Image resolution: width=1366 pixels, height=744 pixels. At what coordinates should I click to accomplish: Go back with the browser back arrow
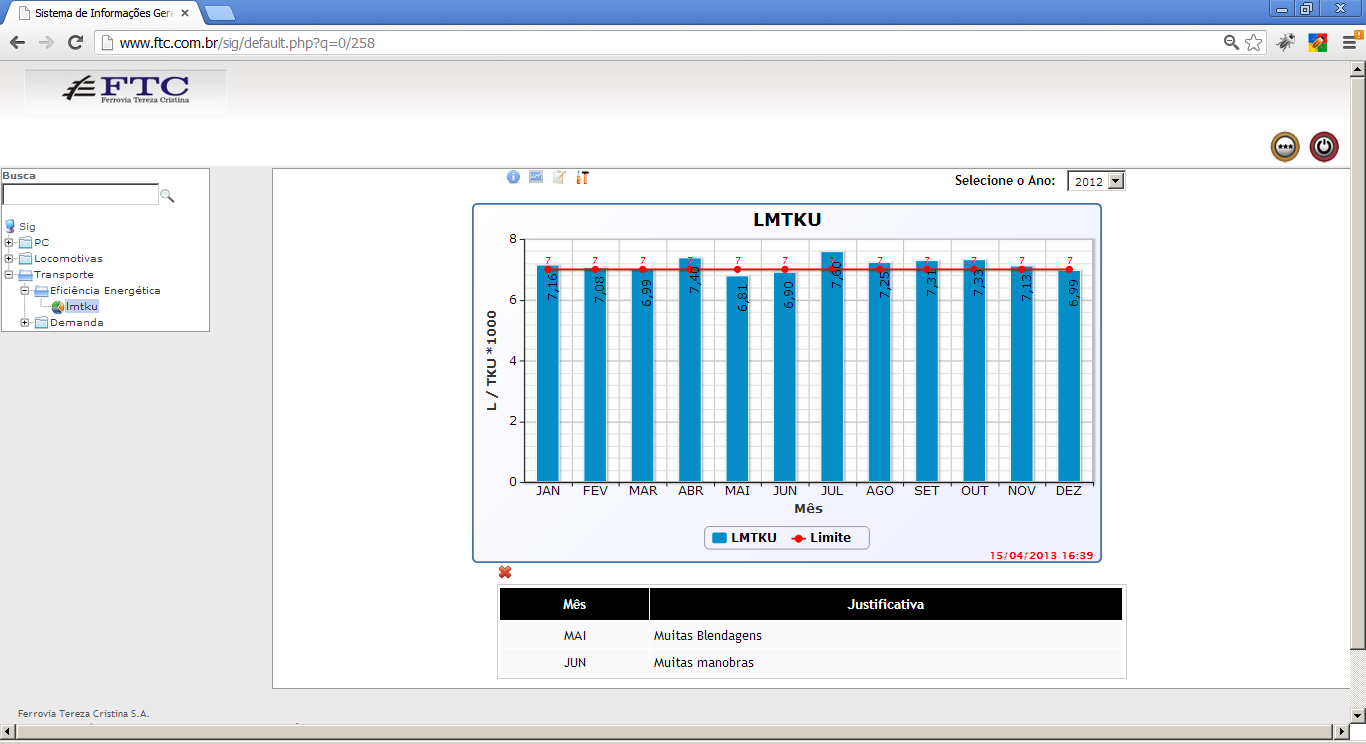17,42
